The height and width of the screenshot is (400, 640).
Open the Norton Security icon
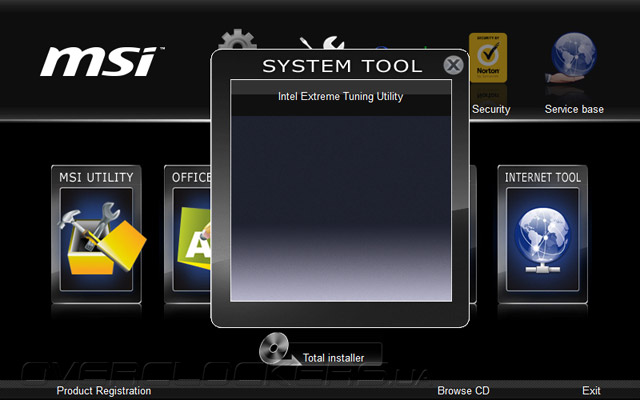click(x=488, y=58)
